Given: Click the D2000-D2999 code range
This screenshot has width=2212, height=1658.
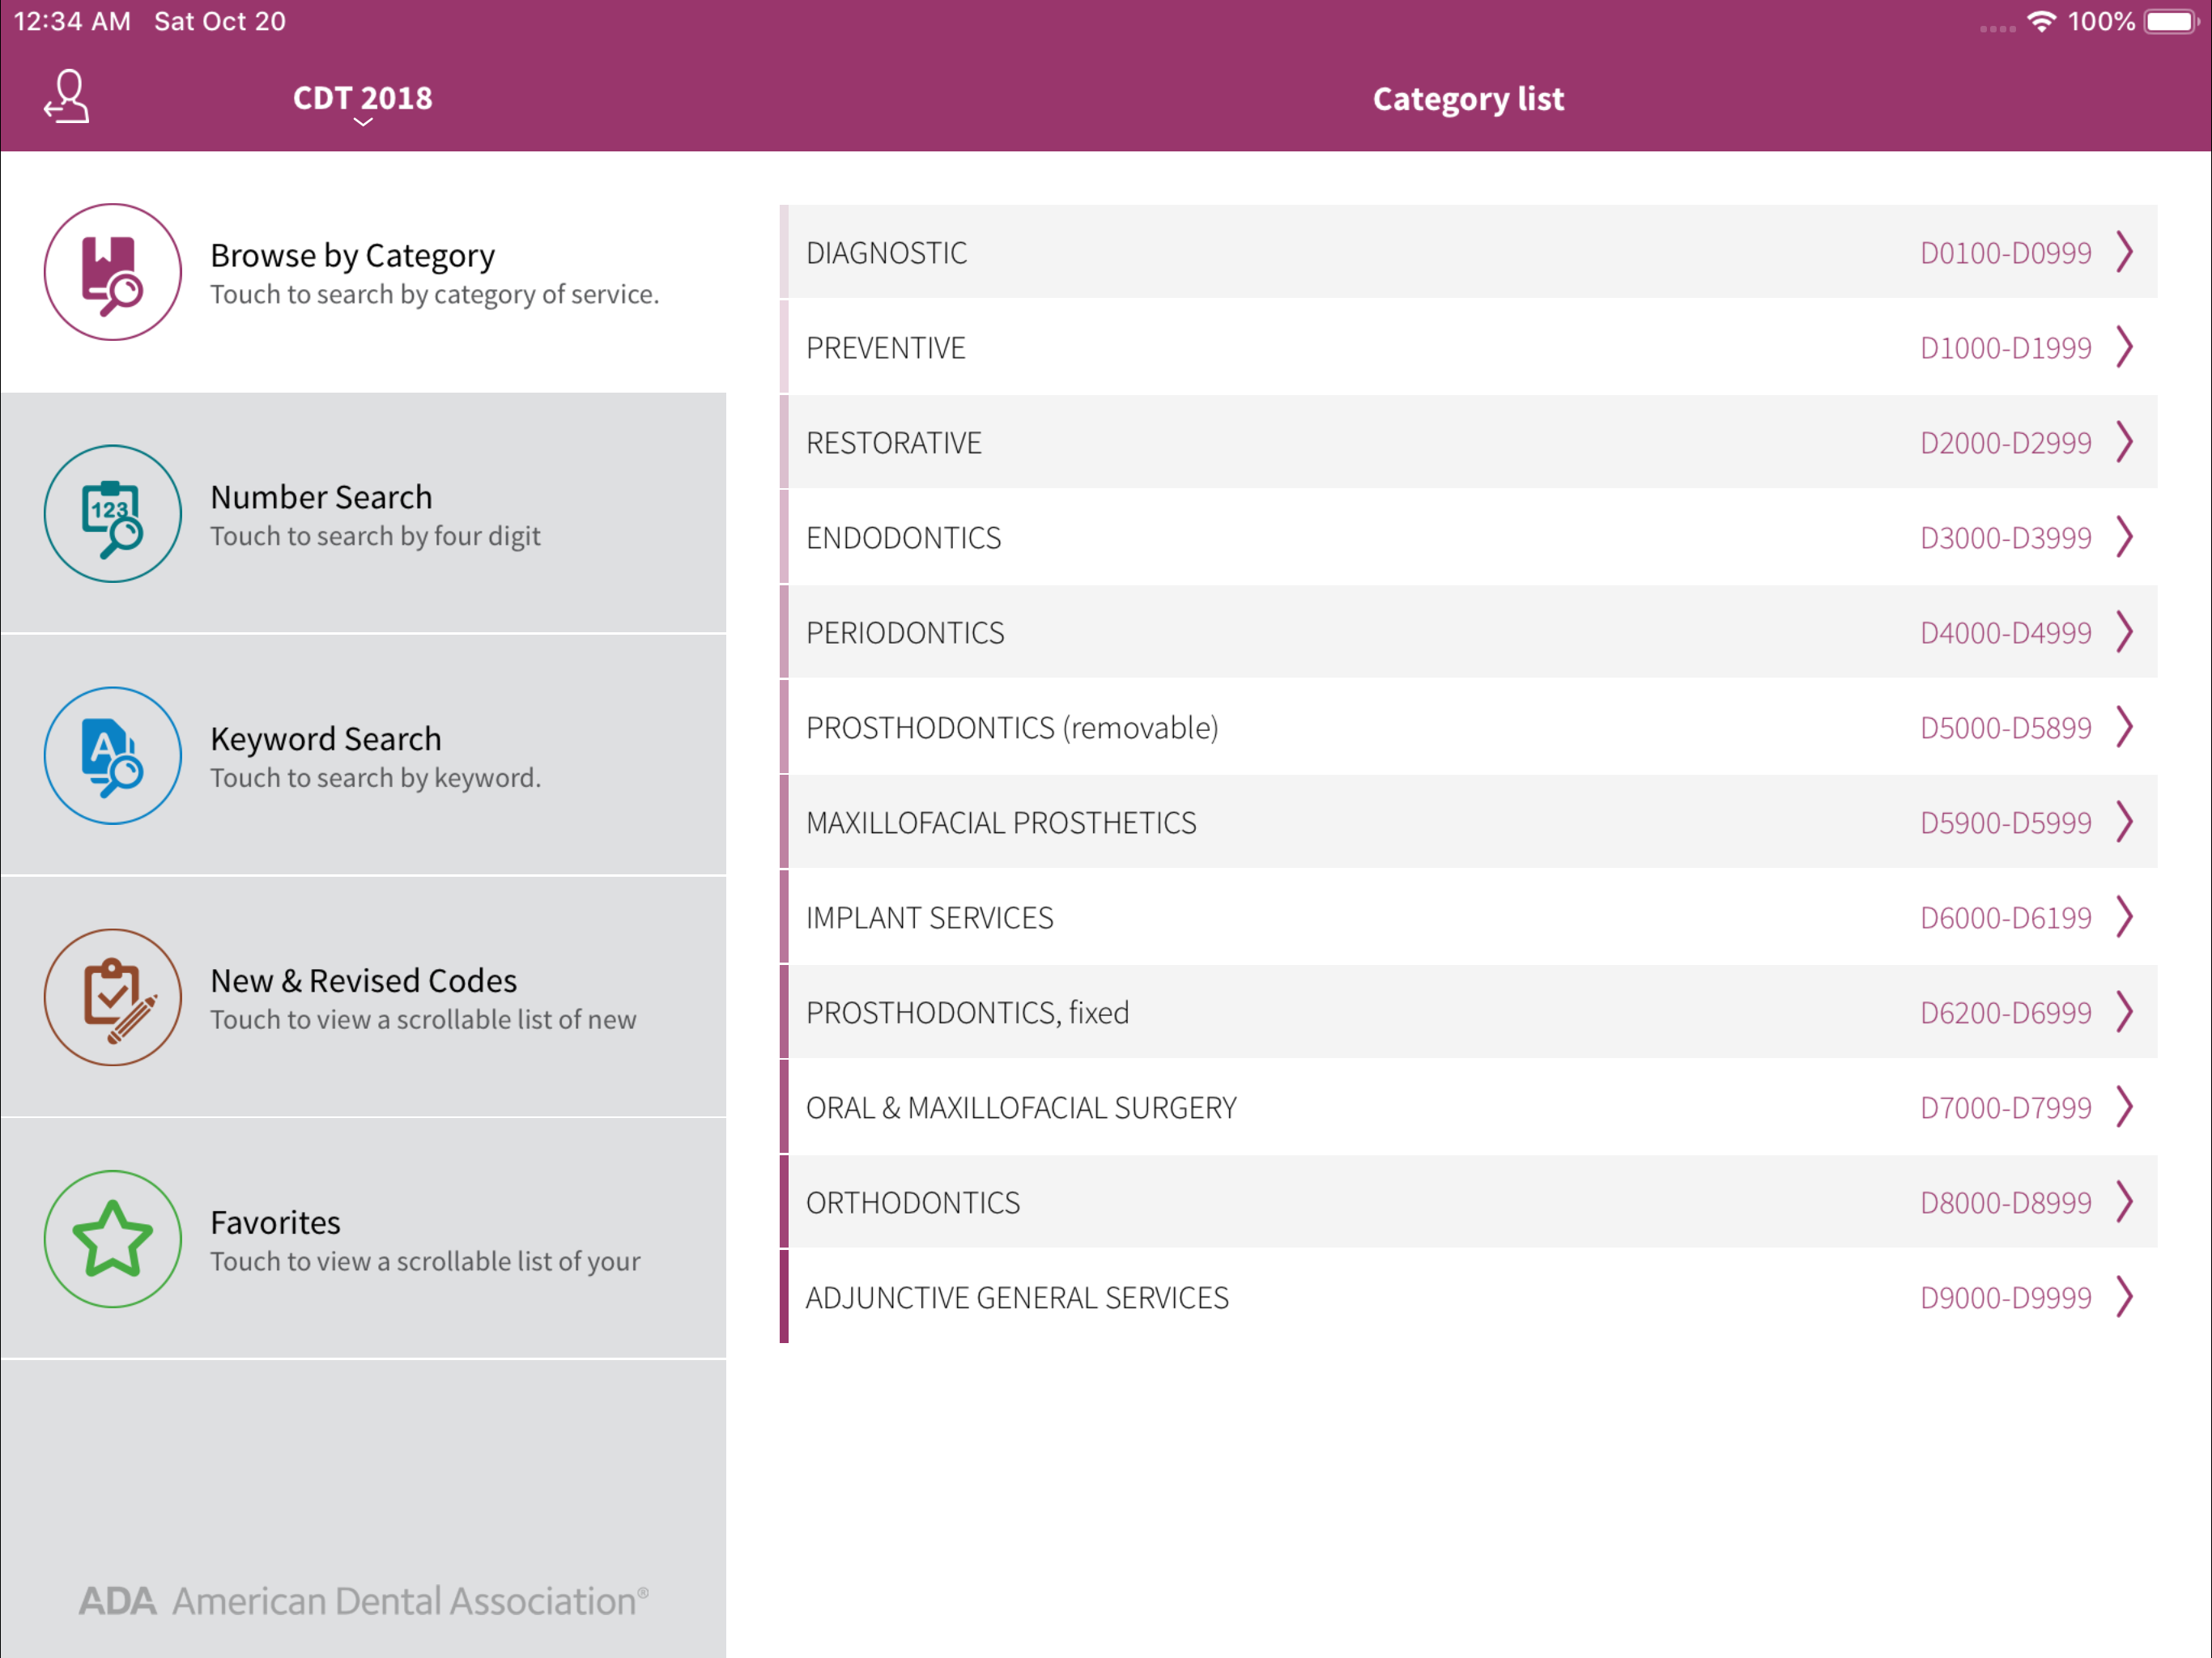Looking at the screenshot, I should [x=2006, y=443].
